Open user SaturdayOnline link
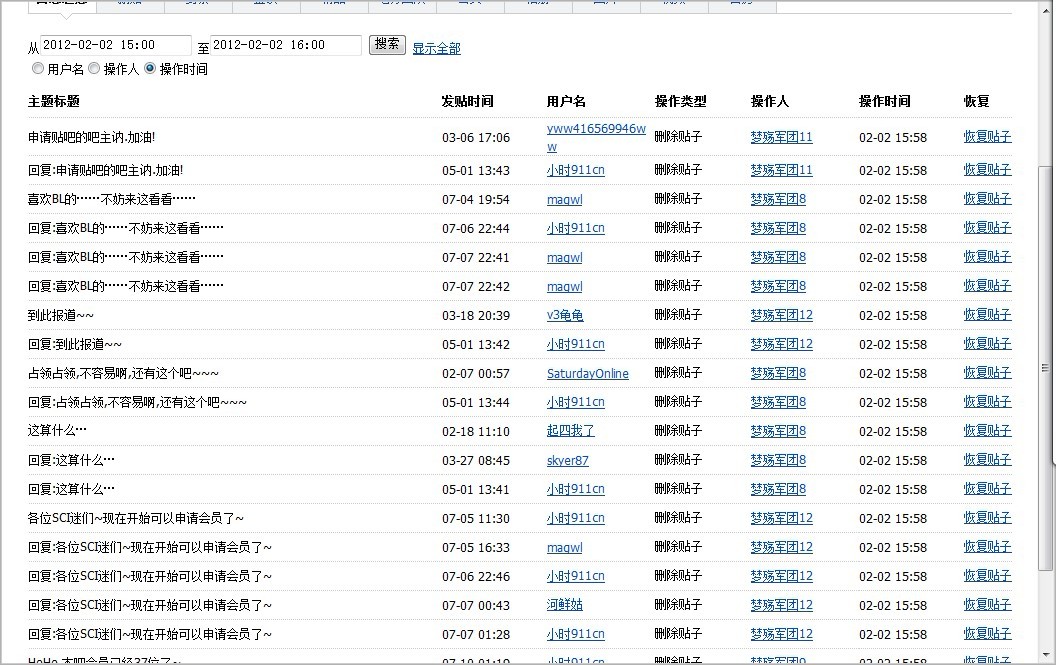This screenshot has width=1056, height=665. [587, 373]
